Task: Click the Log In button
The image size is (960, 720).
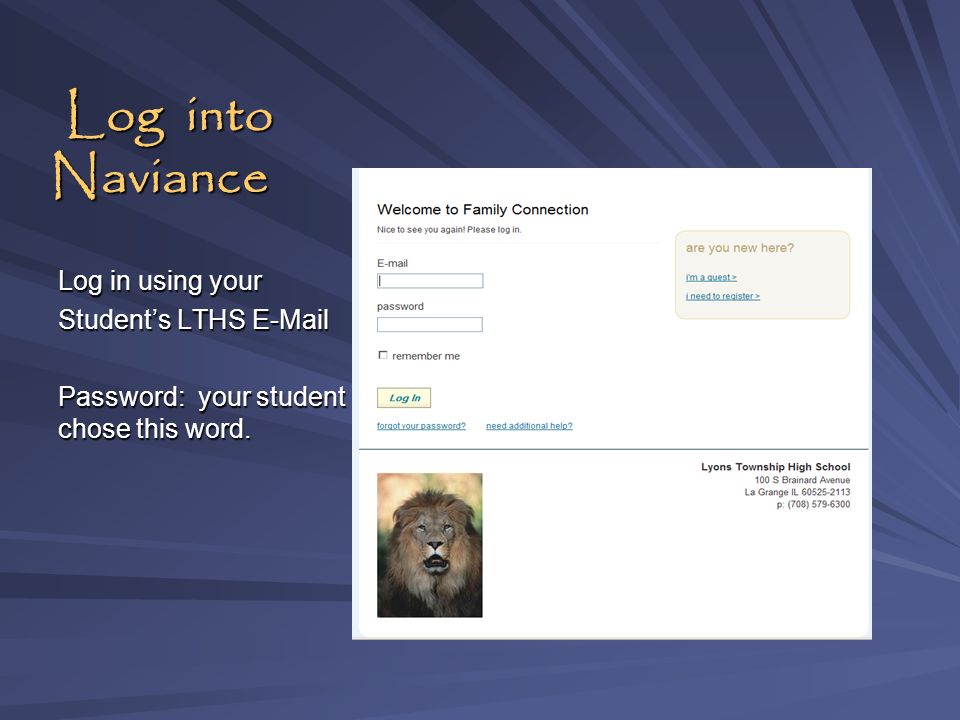Action: point(404,398)
